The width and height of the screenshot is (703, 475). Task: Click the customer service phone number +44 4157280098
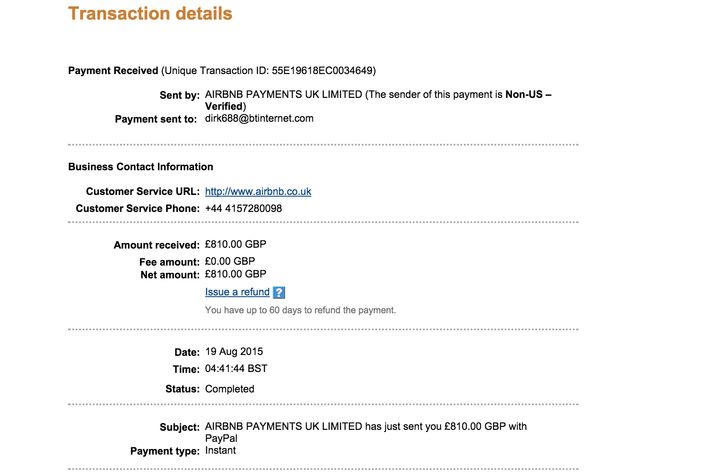coord(243,209)
